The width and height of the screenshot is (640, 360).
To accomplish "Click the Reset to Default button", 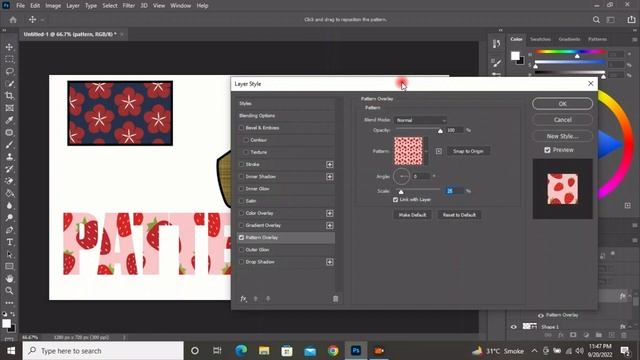I will coord(459,215).
